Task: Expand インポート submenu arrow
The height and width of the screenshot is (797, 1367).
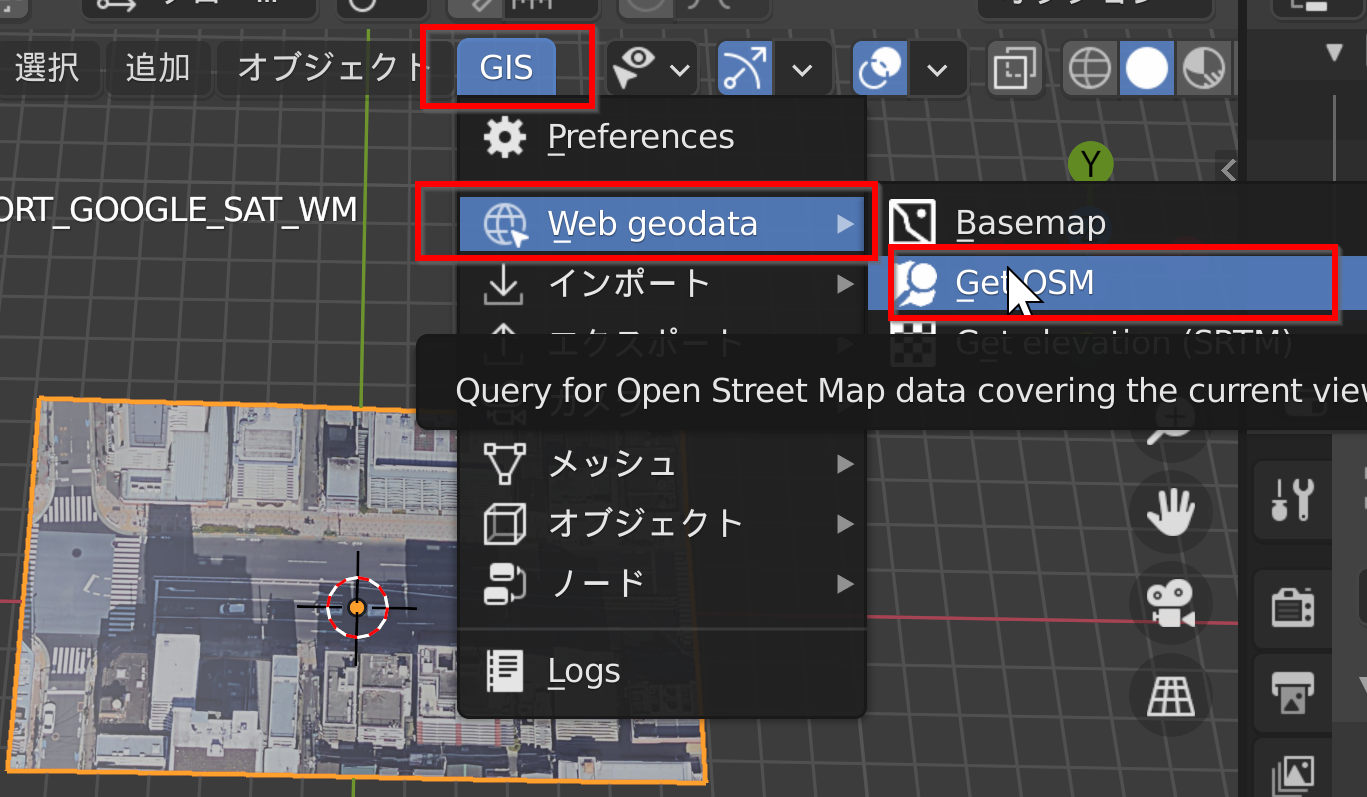Action: click(x=845, y=285)
